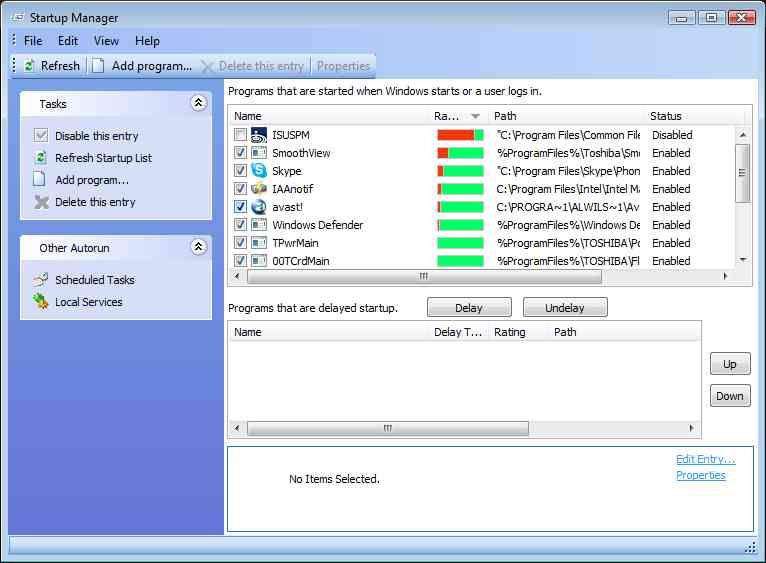Sort startup list by Name column header
Viewport: 766px width, 563px height.
pyautogui.click(x=330, y=116)
